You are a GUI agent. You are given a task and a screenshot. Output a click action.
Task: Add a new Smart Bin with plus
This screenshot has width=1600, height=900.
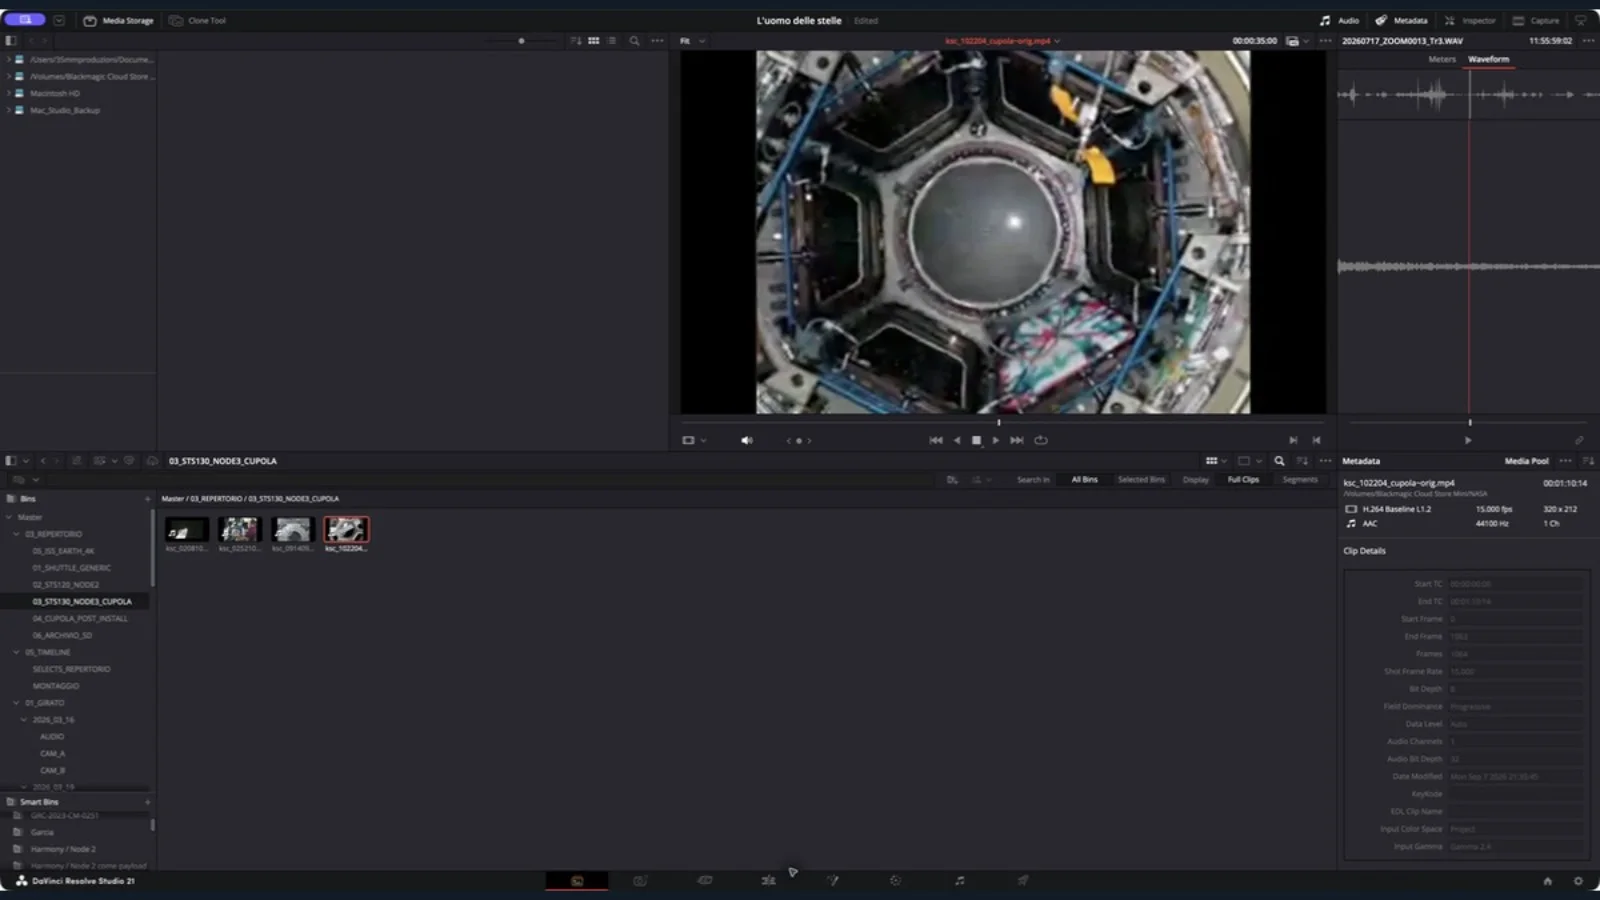click(147, 802)
